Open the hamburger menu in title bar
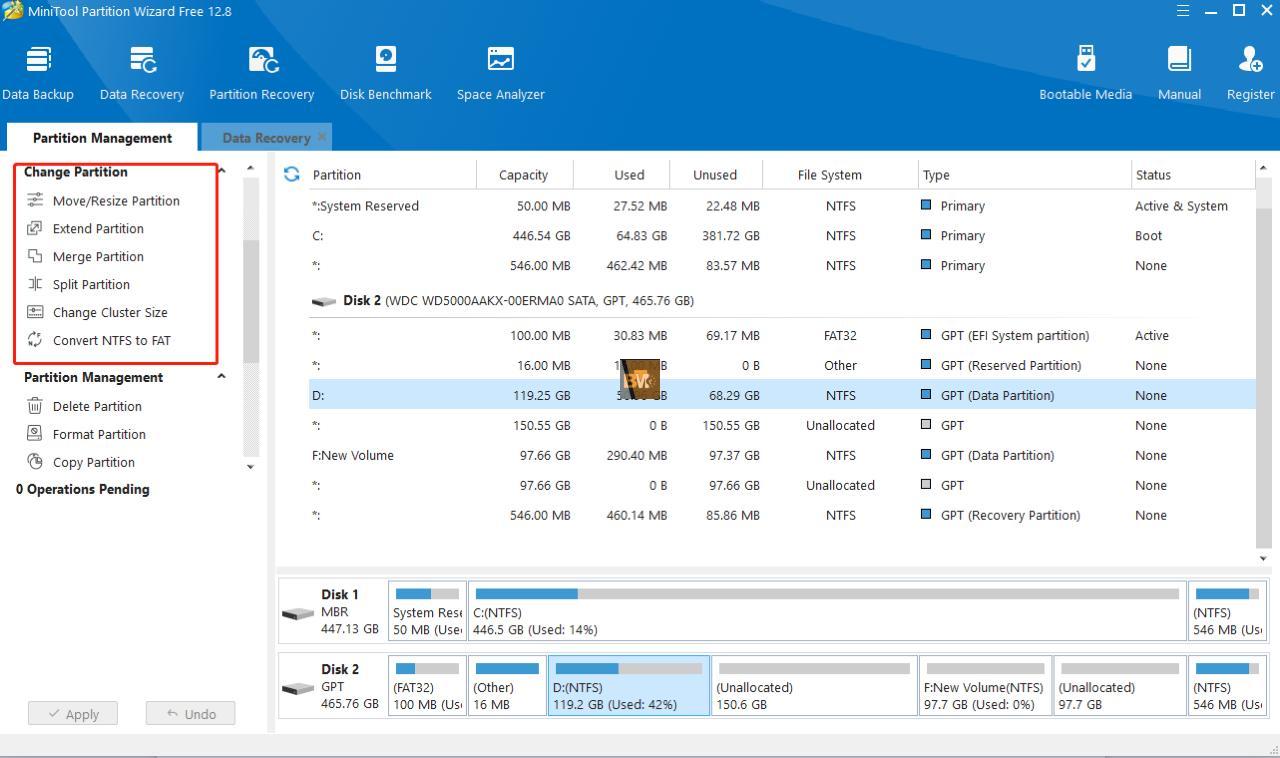The image size is (1280, 758). (1183, 11)
